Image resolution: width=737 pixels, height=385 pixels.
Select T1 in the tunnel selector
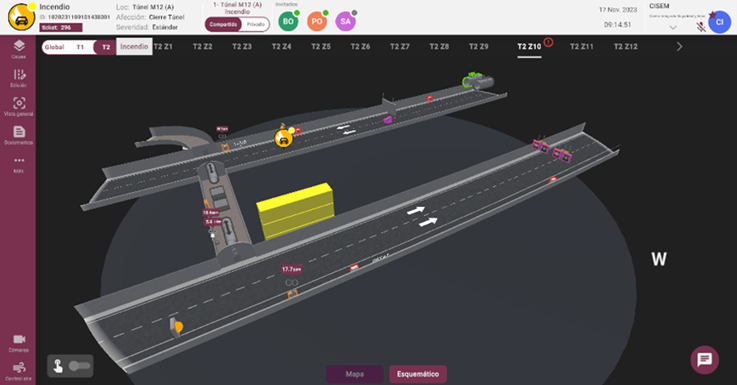click(80, 47)
